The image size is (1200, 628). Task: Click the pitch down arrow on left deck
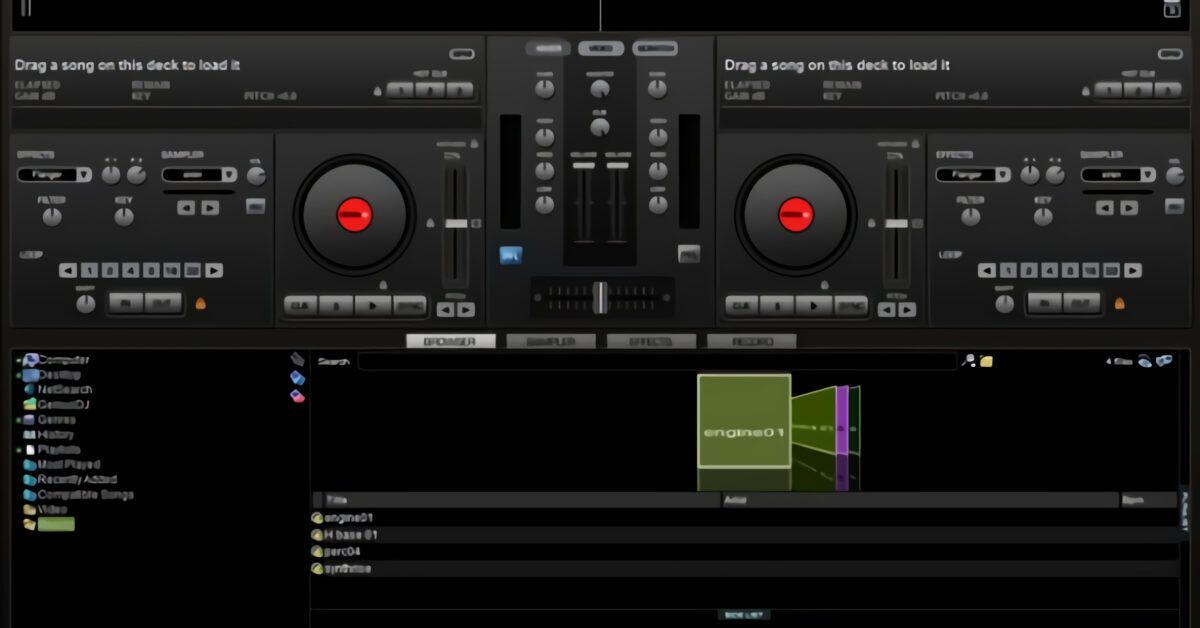click(x=445, y=310)
